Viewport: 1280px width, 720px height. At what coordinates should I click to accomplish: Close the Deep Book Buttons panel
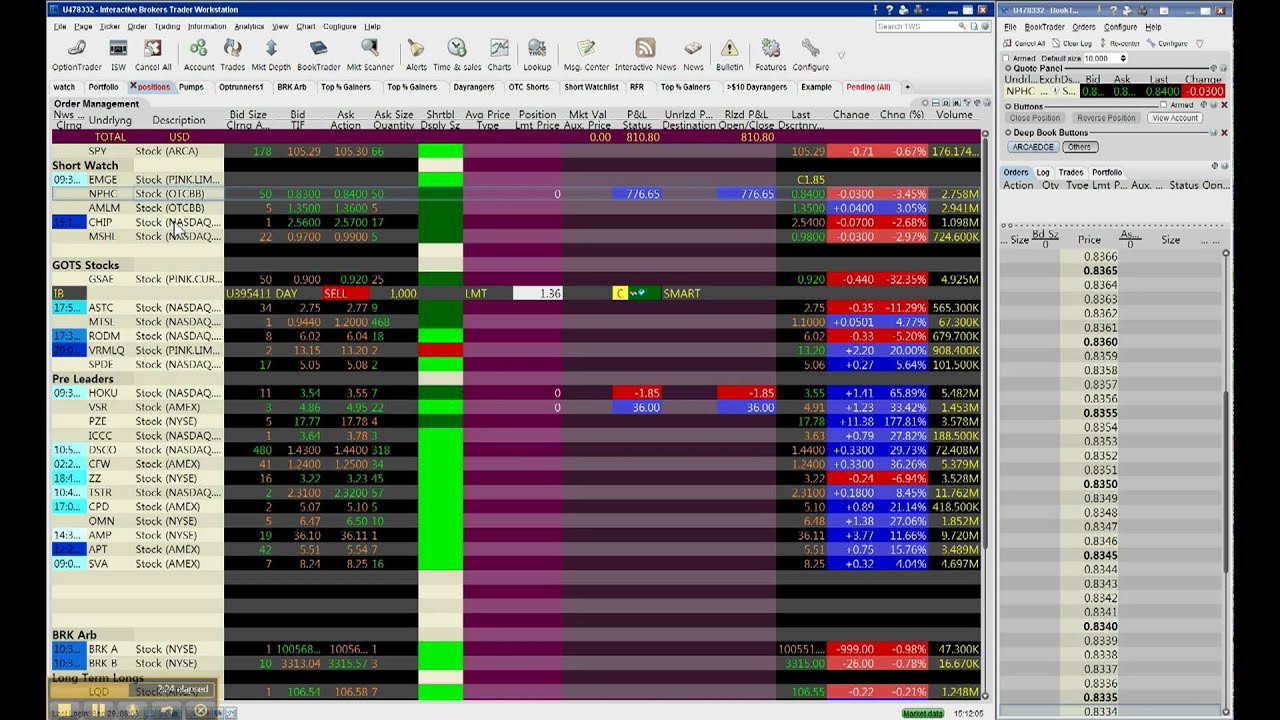[x=1224, y=132]
